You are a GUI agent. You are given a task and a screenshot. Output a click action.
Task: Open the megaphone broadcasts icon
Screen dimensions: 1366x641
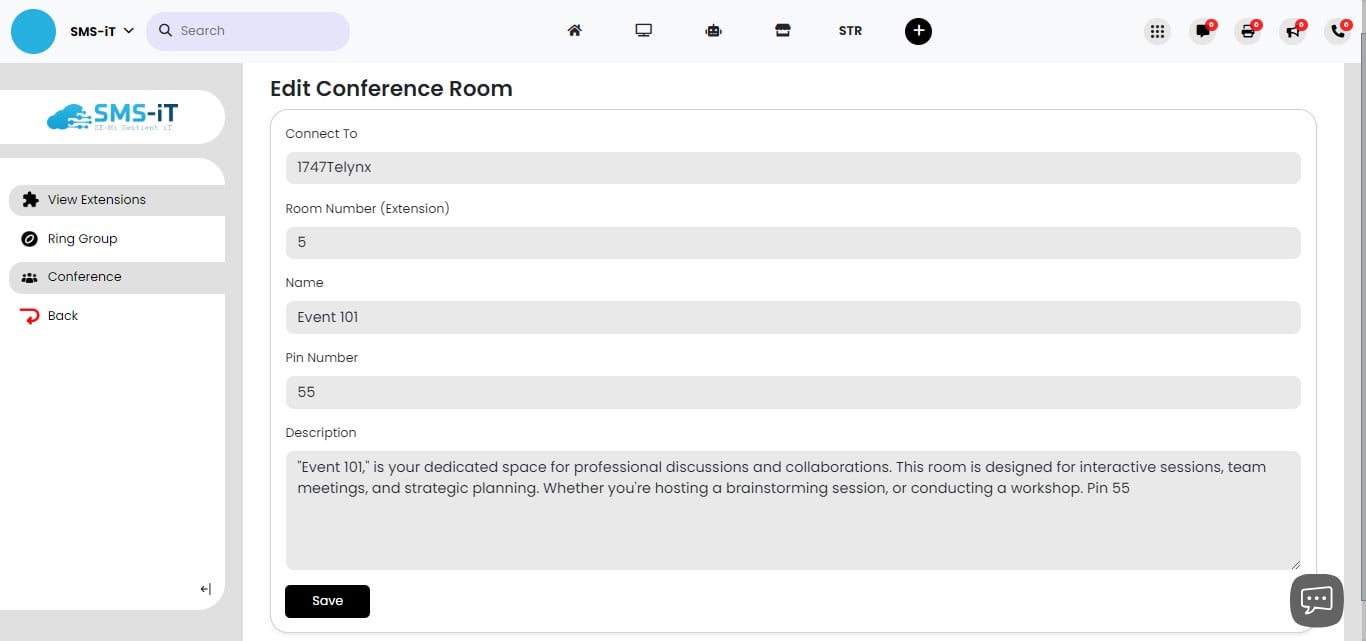pos(1291,31)
